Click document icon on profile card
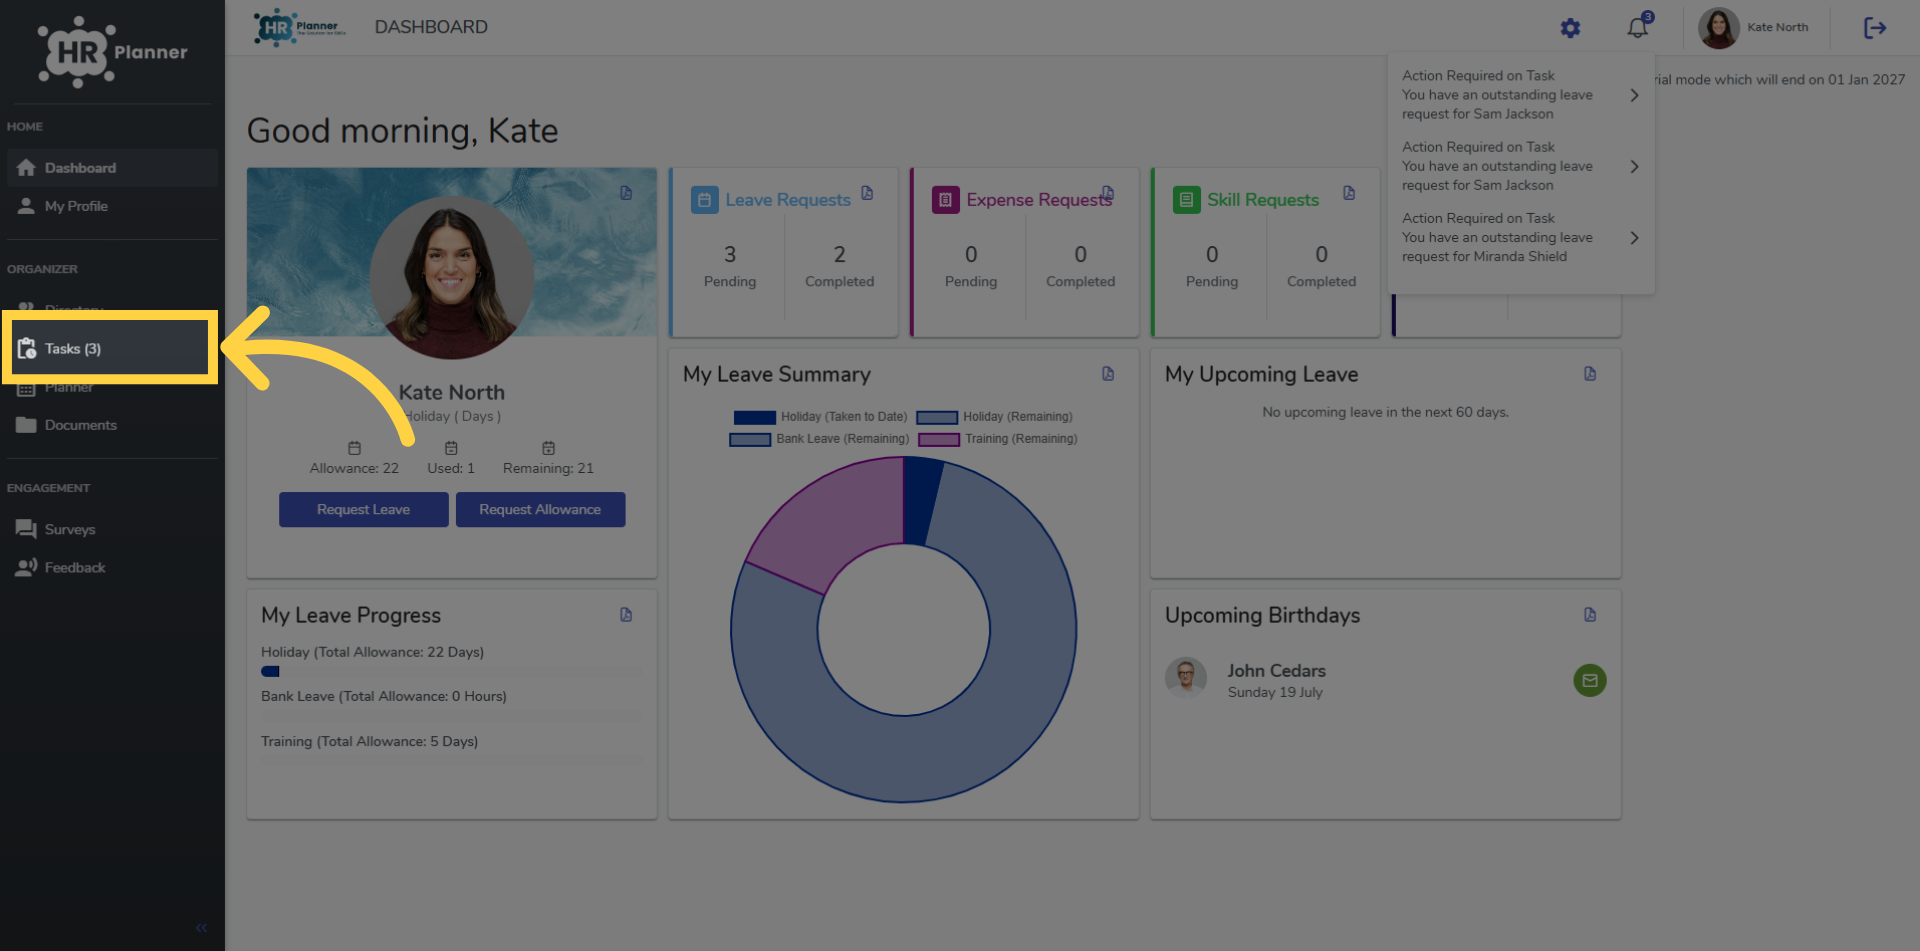The image size is (1920, 951). [x=626, y=193]
